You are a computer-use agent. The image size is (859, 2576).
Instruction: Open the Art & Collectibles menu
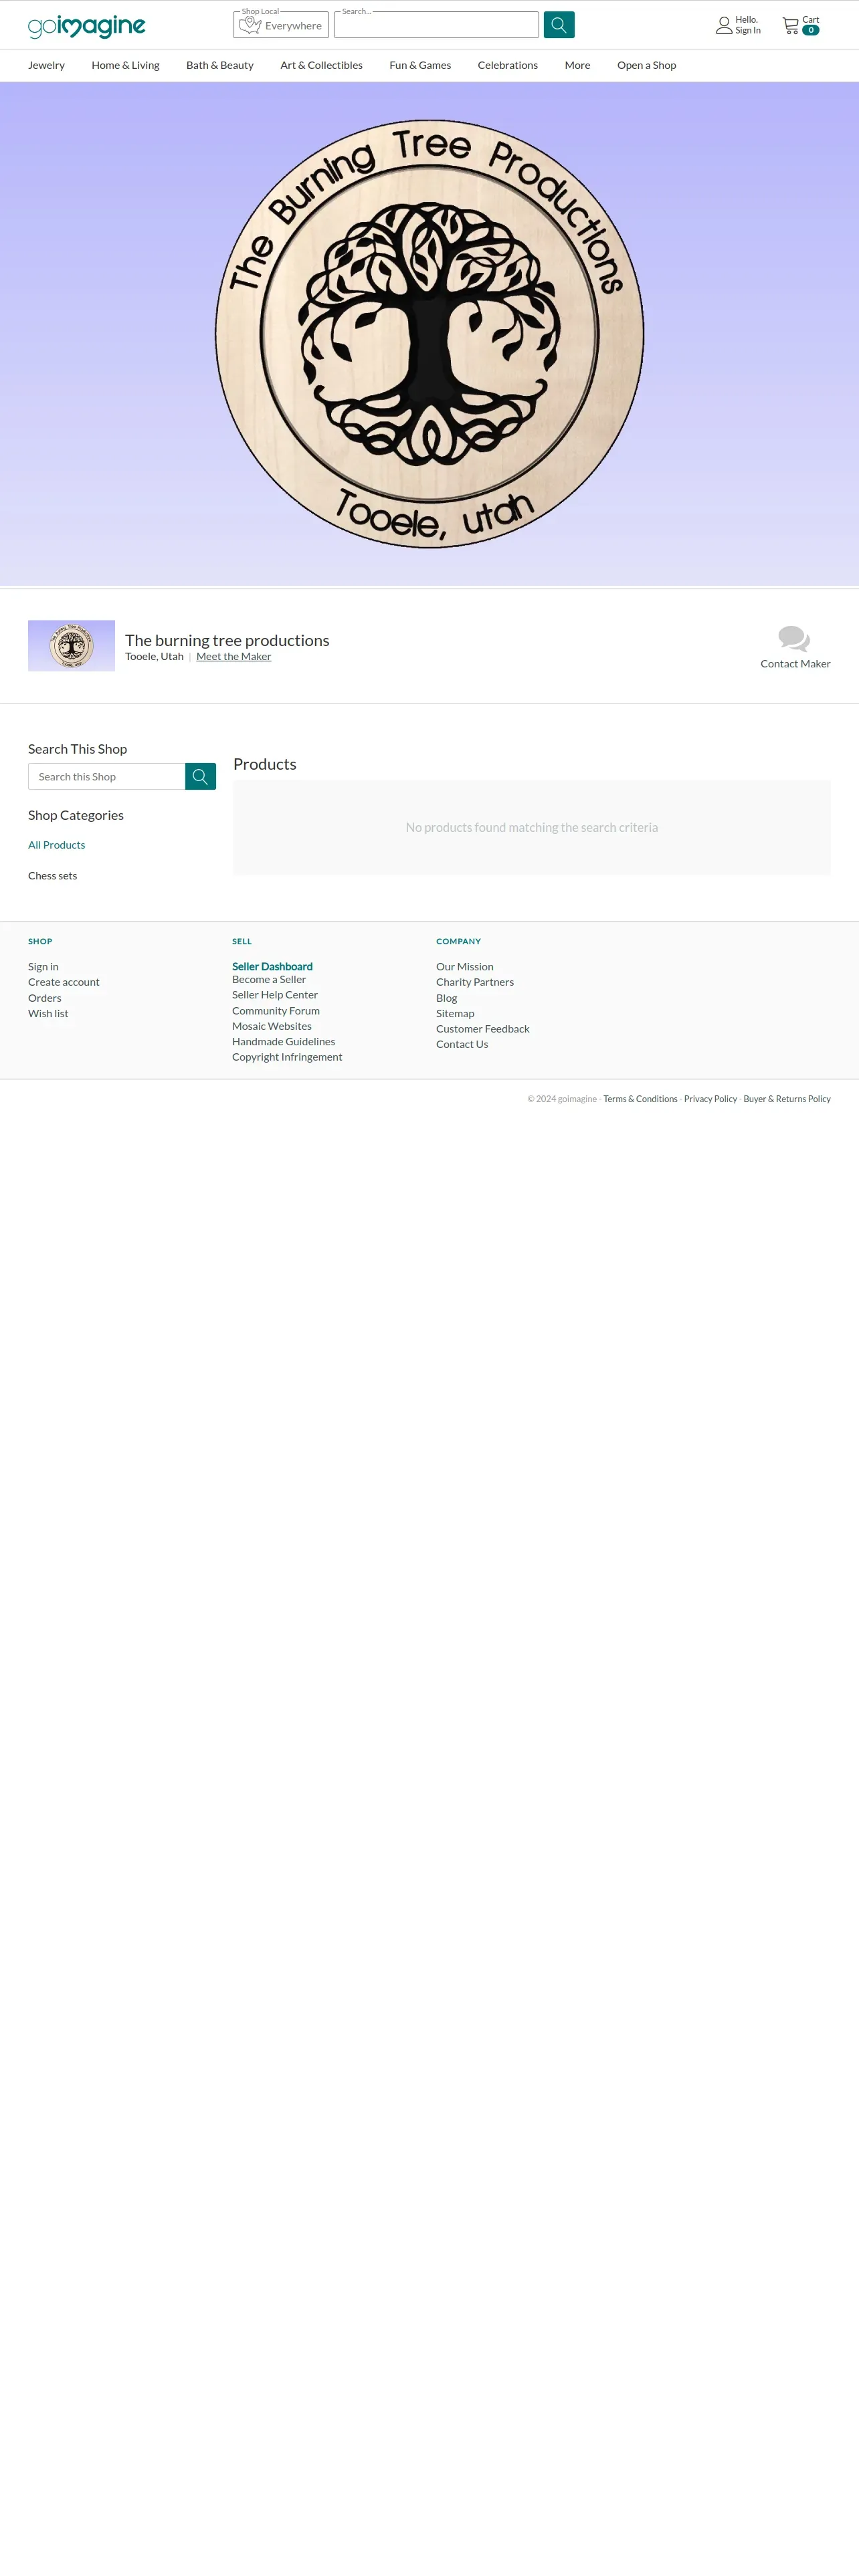click(x=321, y=65)
